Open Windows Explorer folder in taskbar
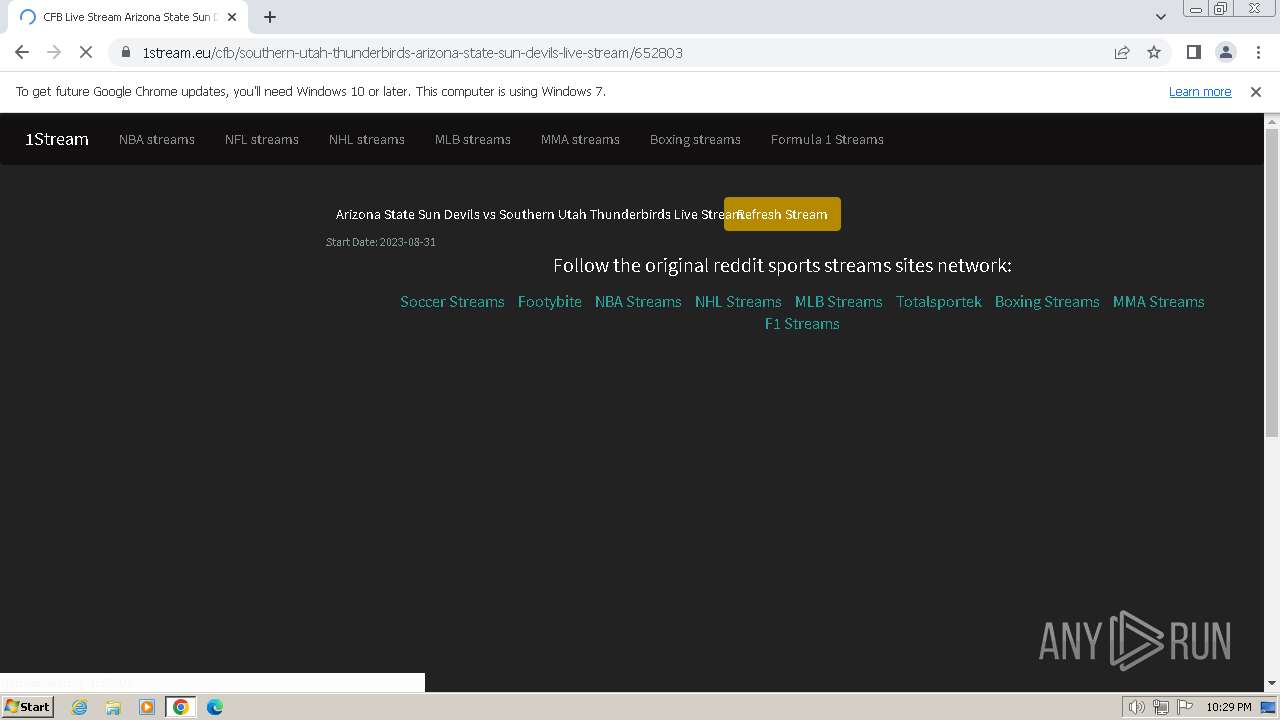 coord(113,707)
